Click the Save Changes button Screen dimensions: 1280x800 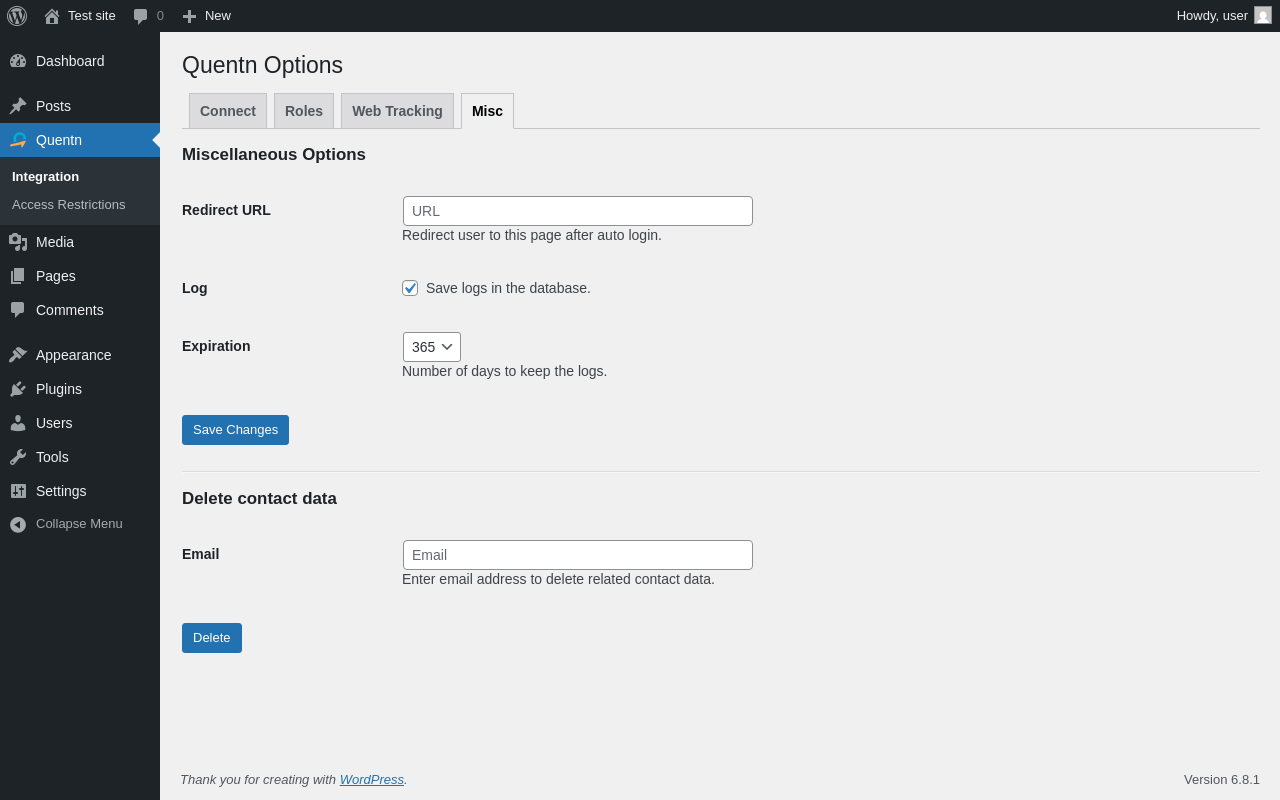(x=235, y=430)
